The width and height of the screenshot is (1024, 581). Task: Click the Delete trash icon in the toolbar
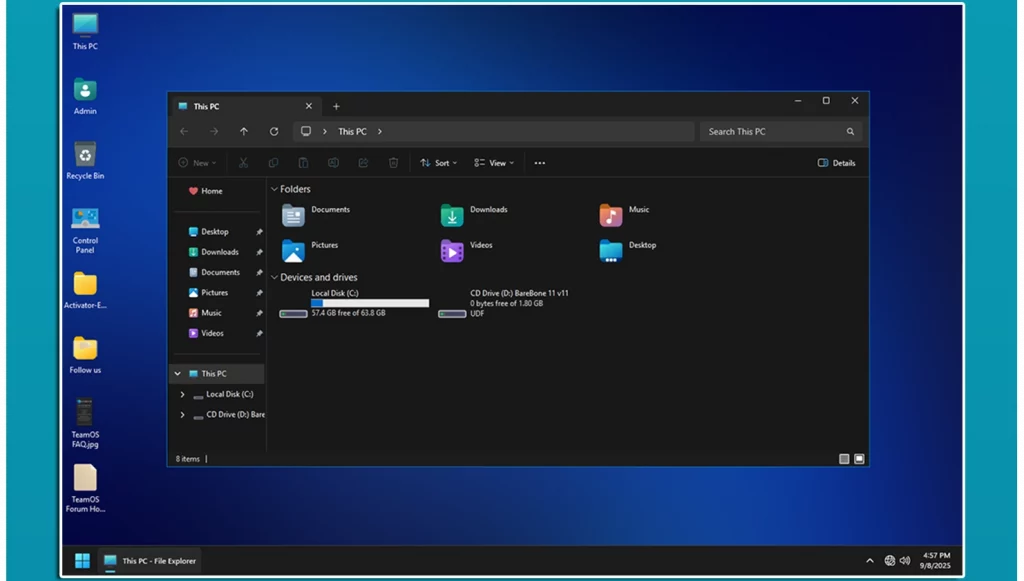click(x=393, y=163)
